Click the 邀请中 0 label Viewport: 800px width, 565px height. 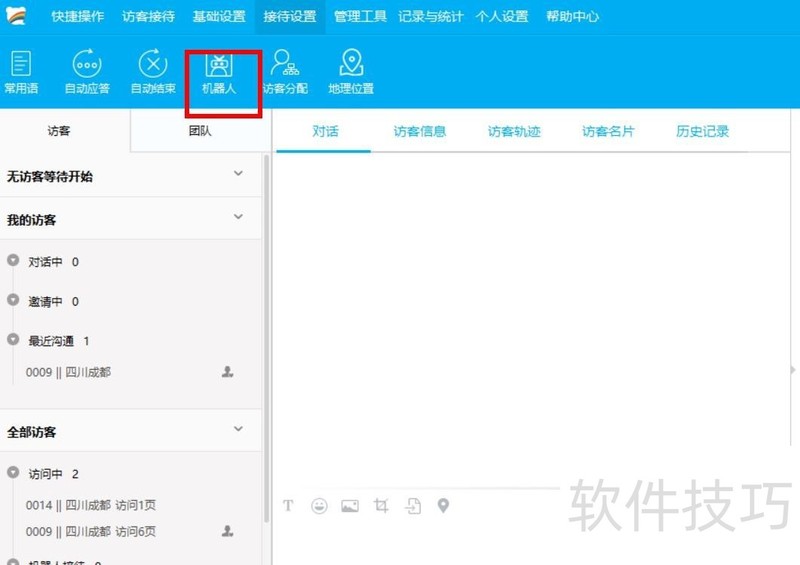tap(53, 302)
